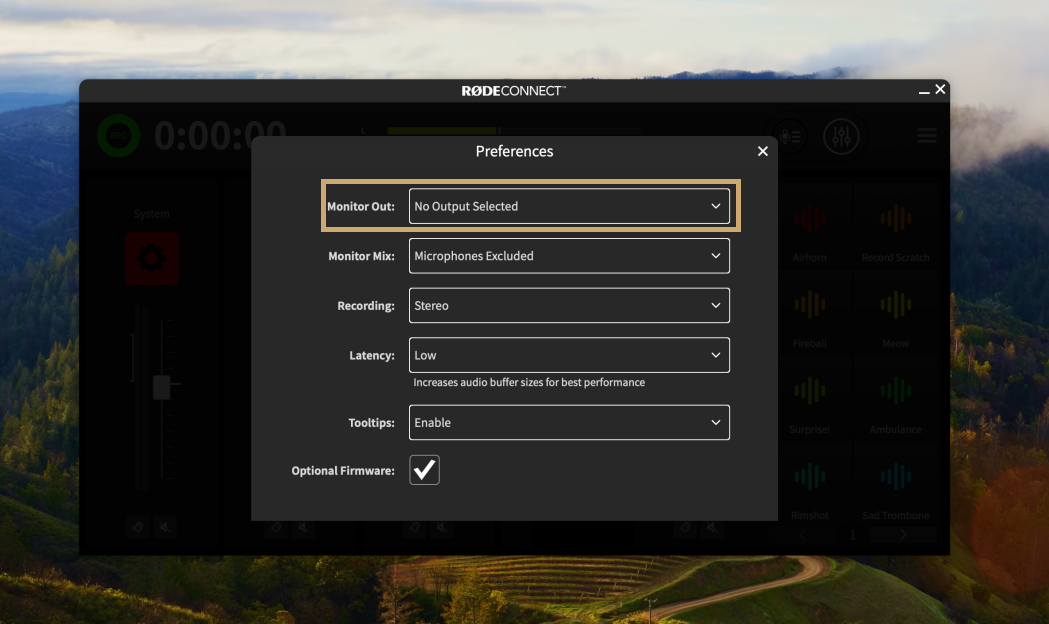Open the hamburger menu icon
The width and height of the screenshot is (1049, 624).
tap(927, 136)
